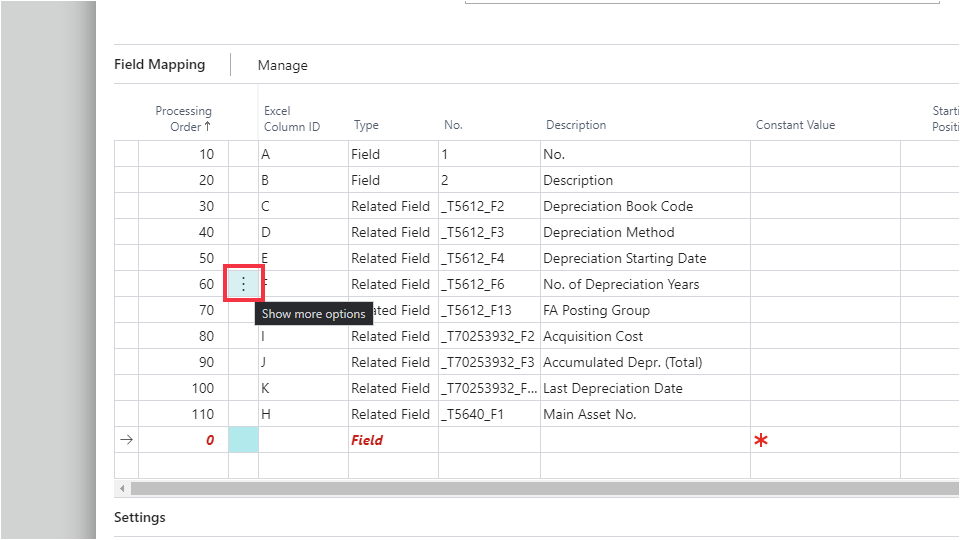The image size is (960, 540).
Task: Click the horizontal scrollbar left arrow
Action: (x=122, y=488)
